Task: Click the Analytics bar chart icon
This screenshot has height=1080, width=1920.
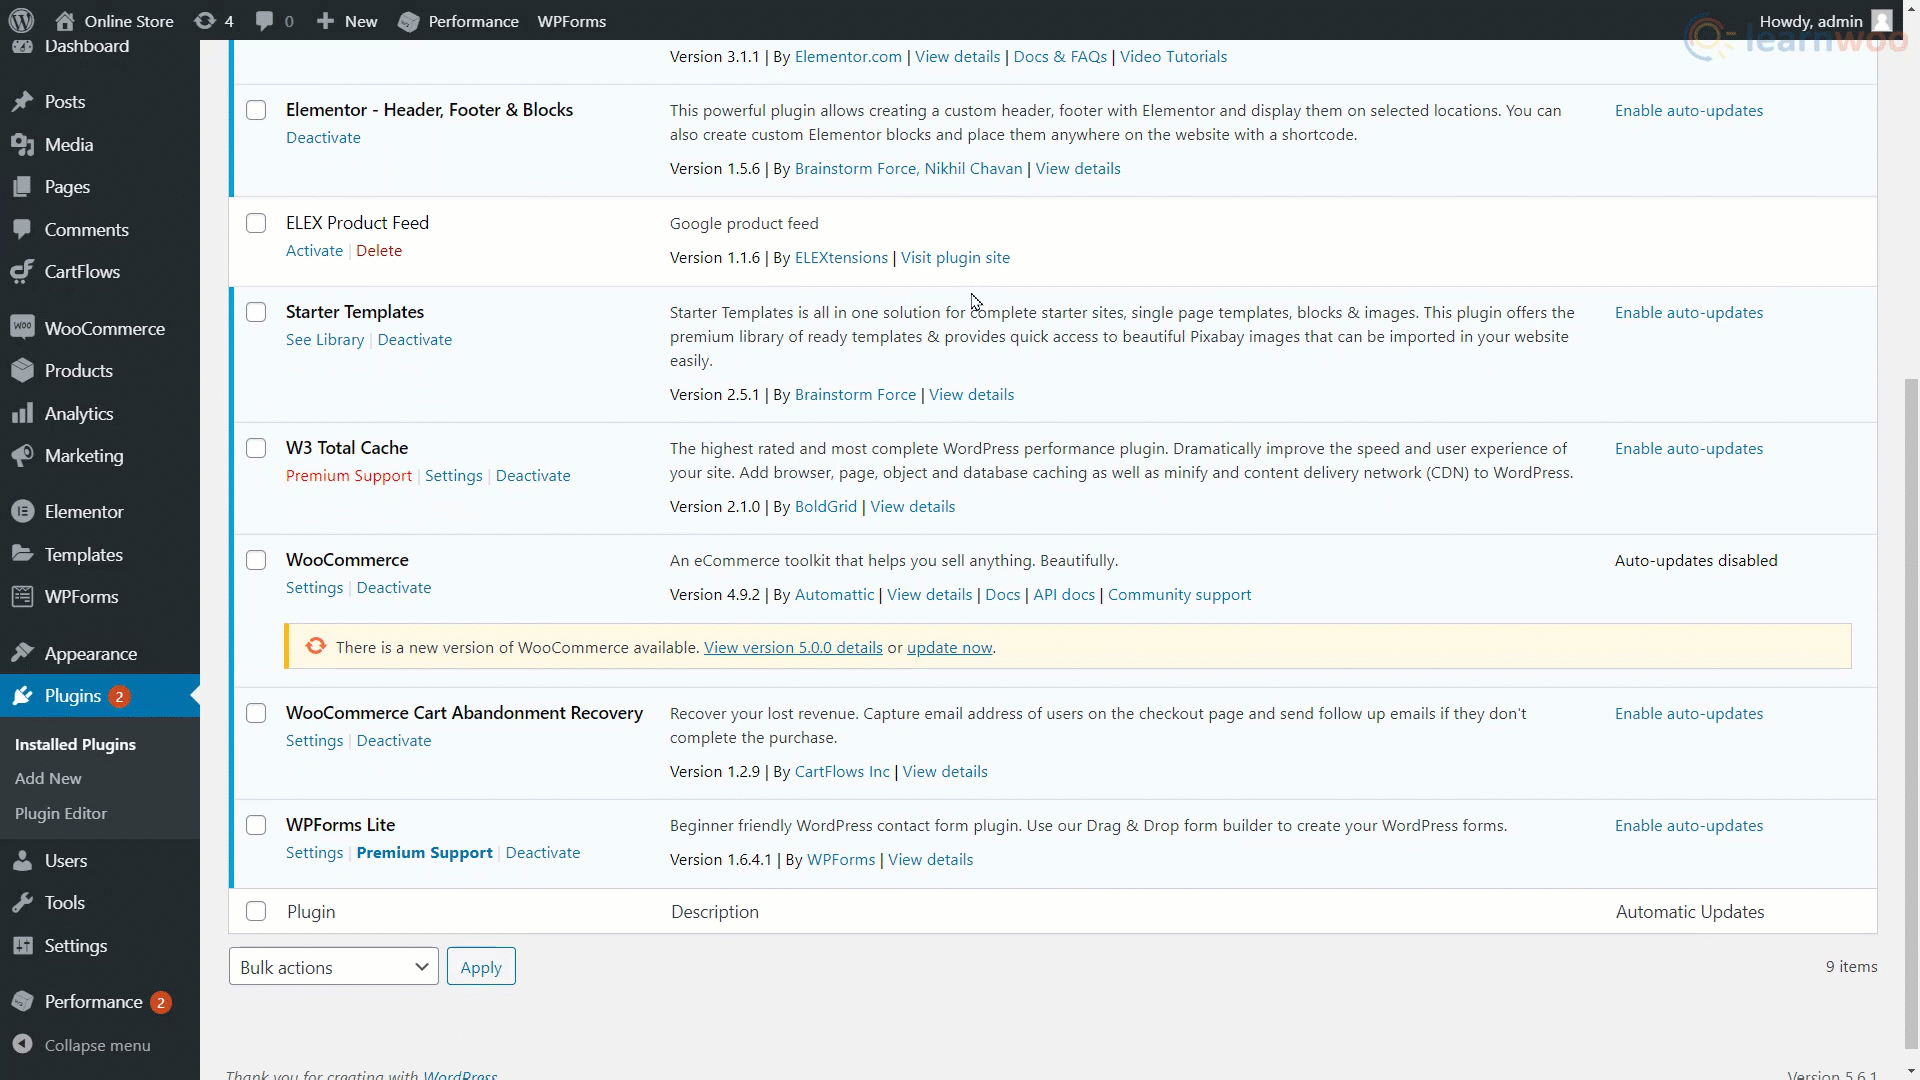Action: 22,414
